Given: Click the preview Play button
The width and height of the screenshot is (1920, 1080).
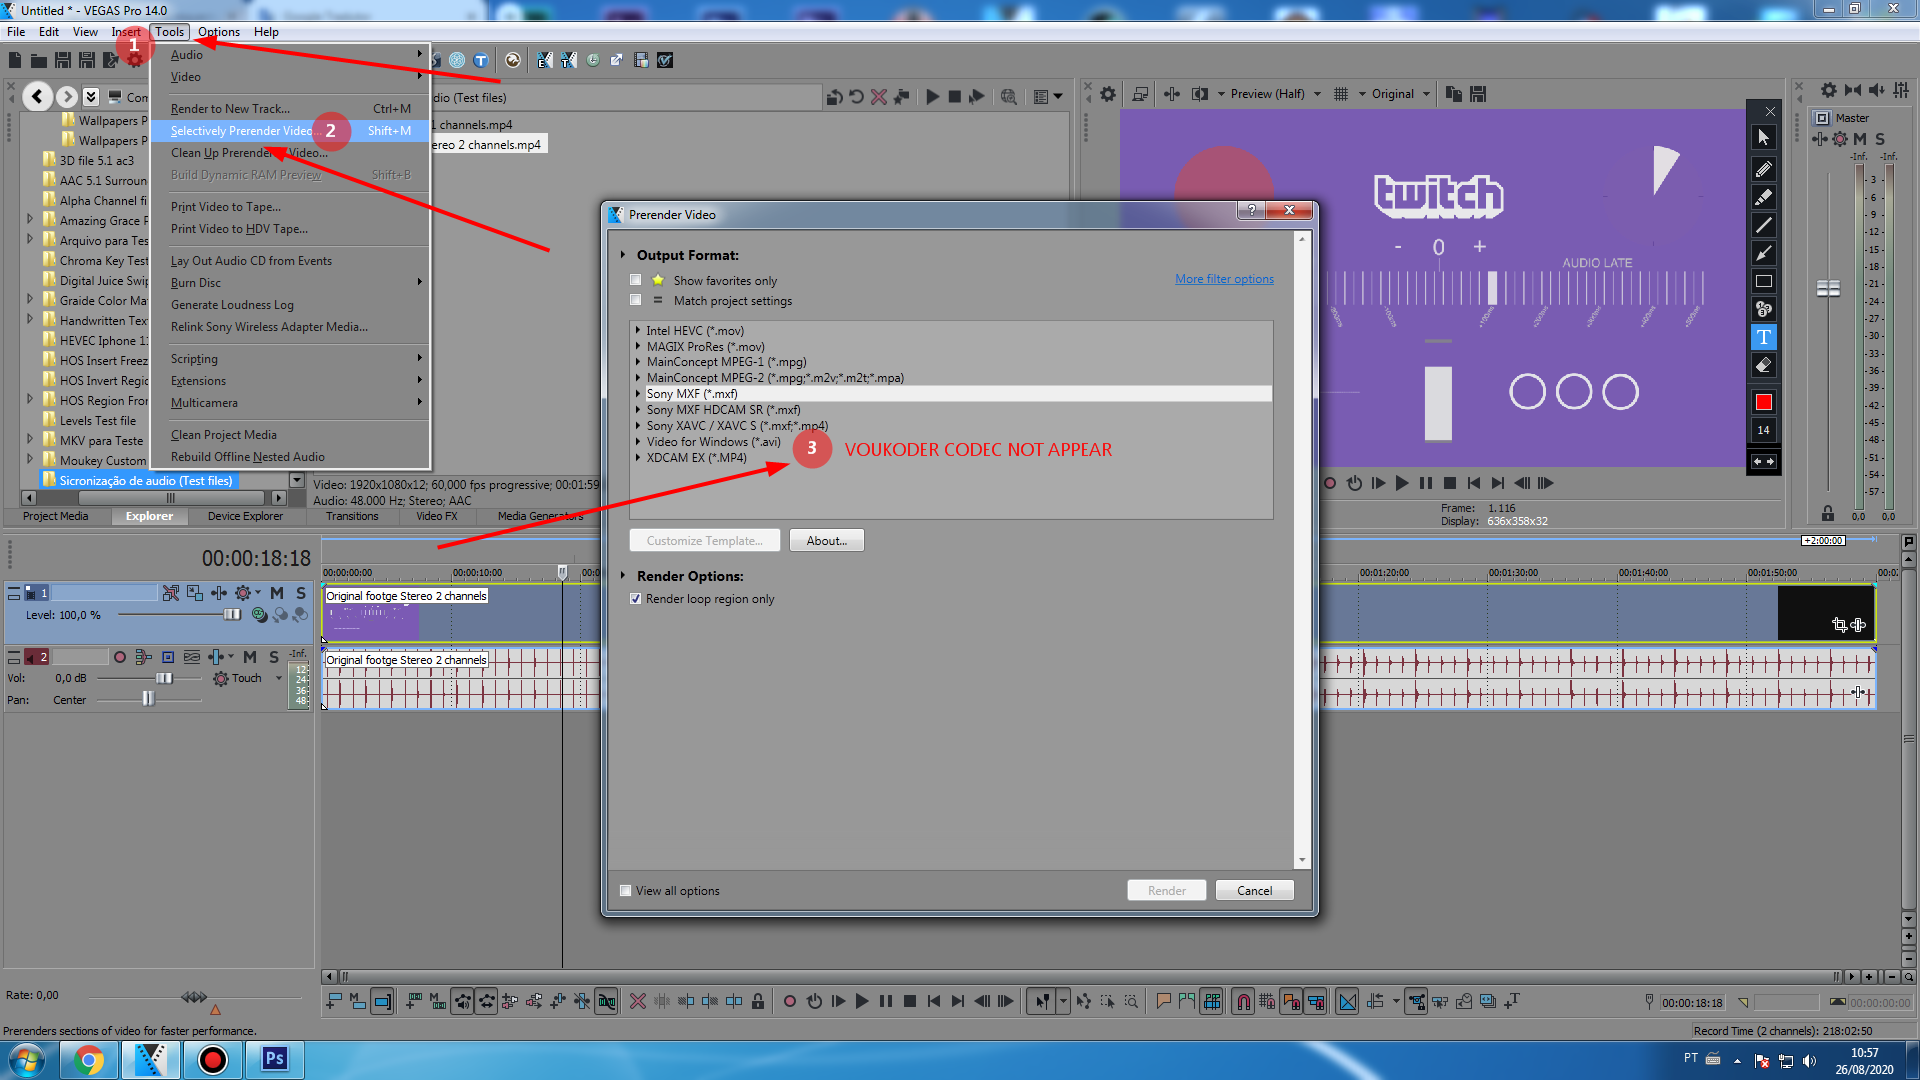Looking at the screenshot, I should 1401,483.
